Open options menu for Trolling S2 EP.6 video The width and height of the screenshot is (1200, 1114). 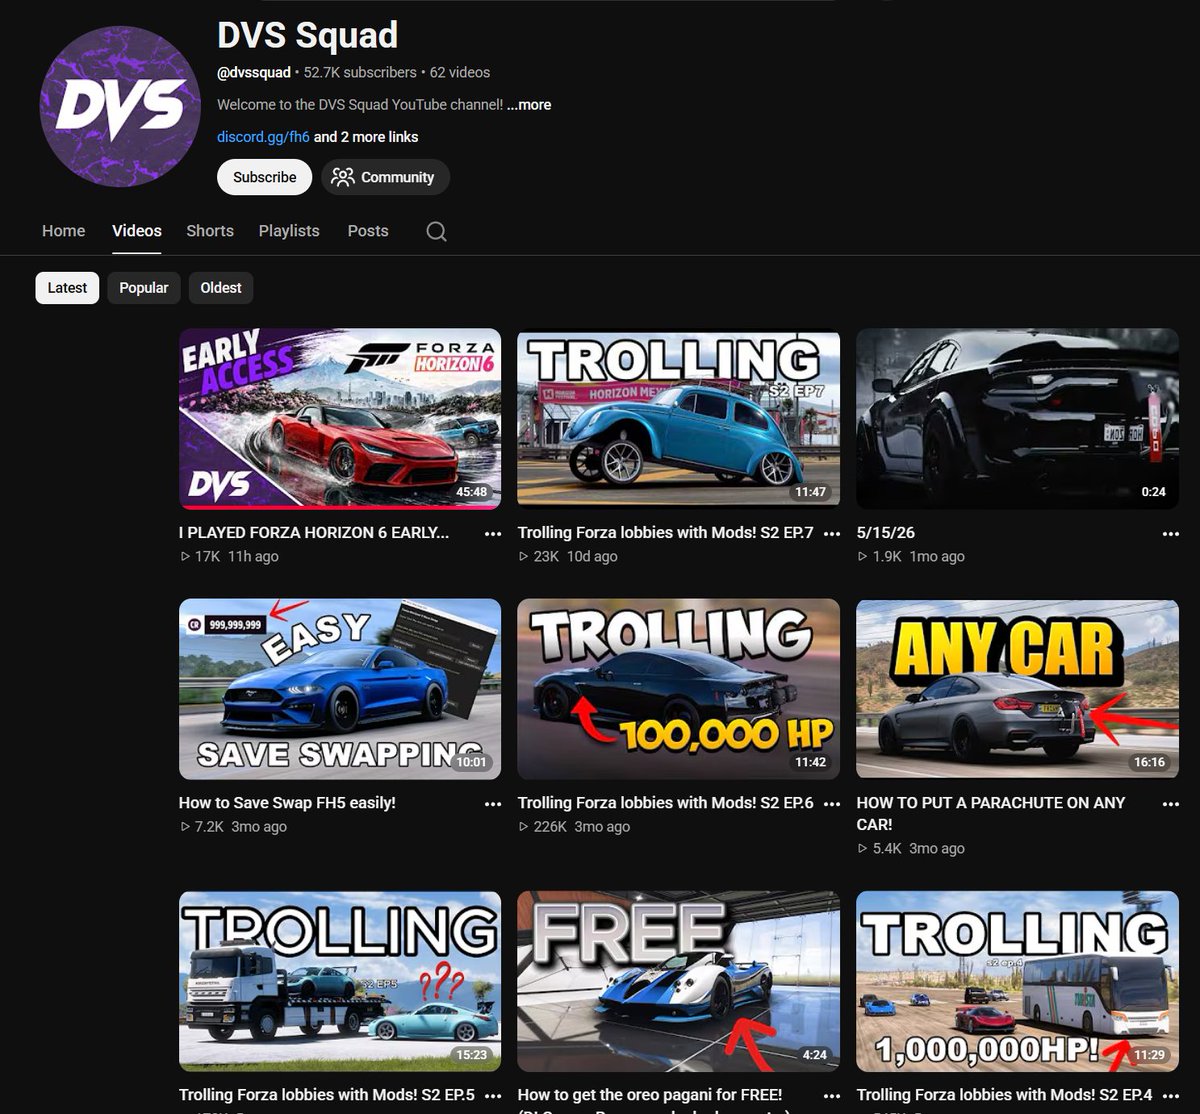(x=831, y=804)
